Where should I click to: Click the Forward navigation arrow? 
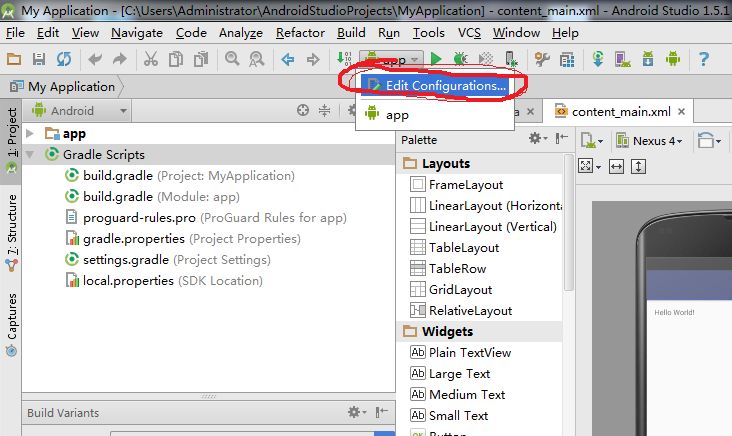(x=313, y=59)
